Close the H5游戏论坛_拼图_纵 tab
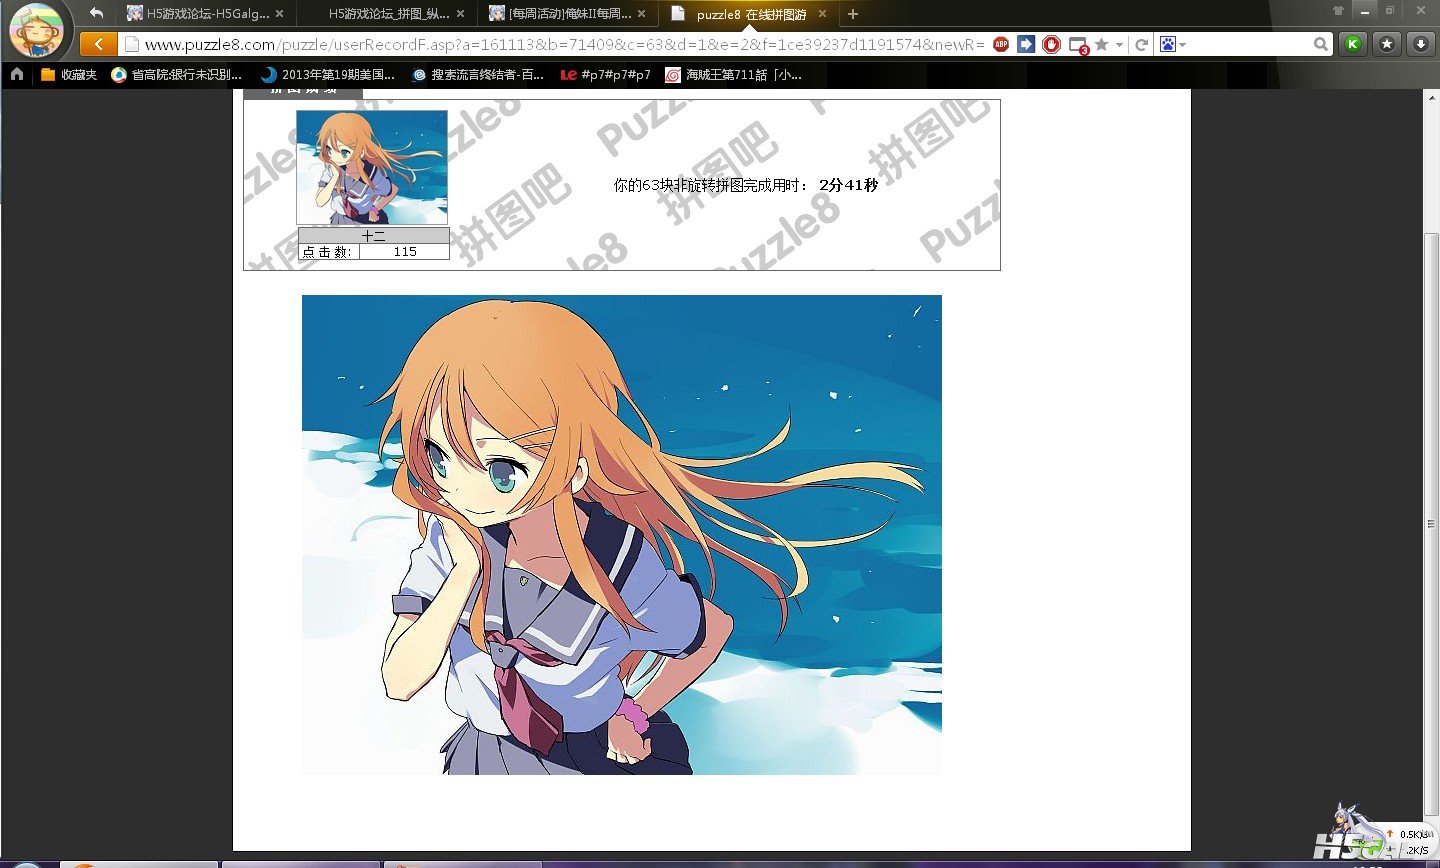The width and height of the screenshot is (1440, 868). (x=460, y=14)
